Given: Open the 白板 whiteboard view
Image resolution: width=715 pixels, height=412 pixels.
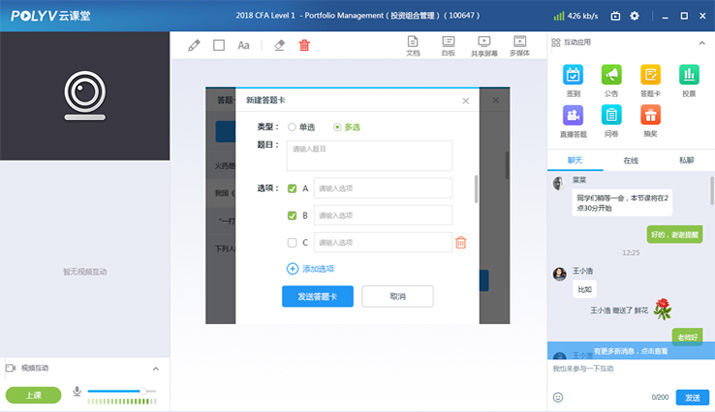Looking at the screenshot, I should [x=448, y=46].
